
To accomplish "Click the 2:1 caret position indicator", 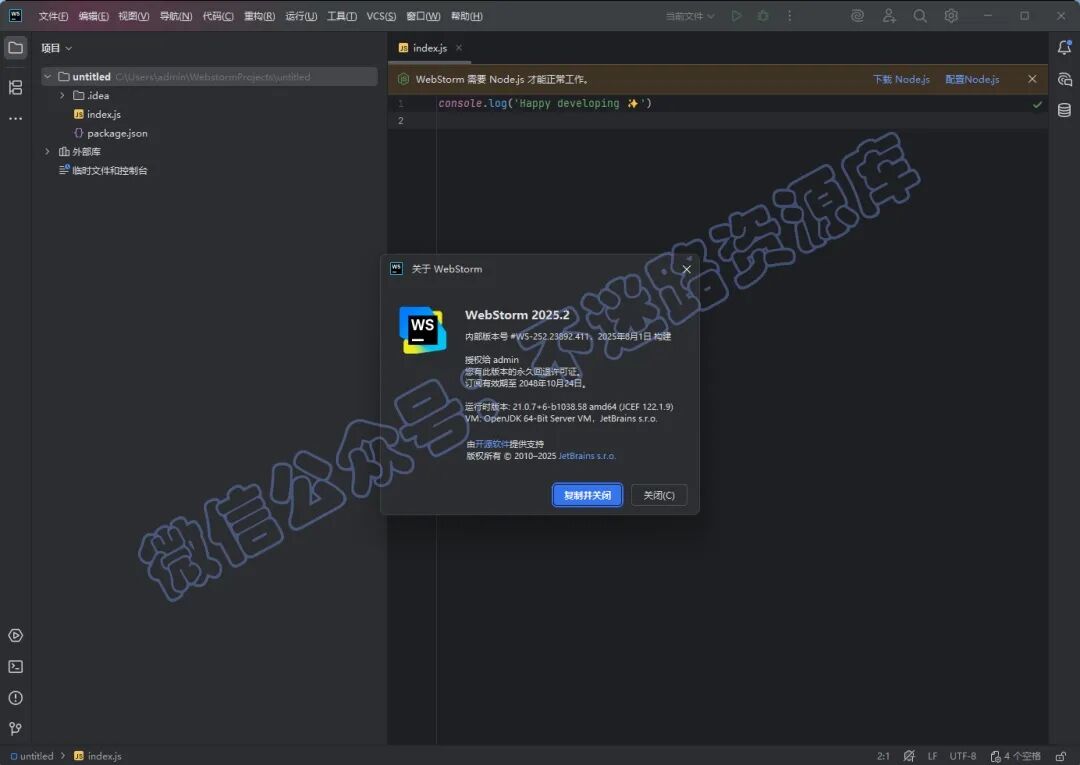I will pyautogui.click(x=883, y=756).
